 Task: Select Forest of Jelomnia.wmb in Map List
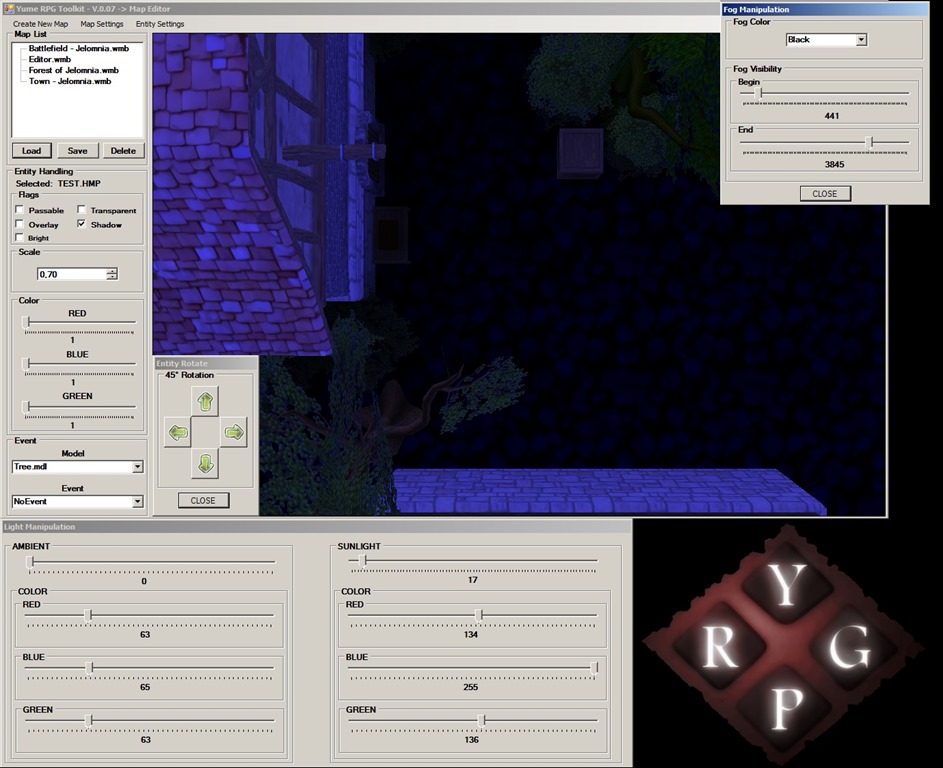(73, 70)
